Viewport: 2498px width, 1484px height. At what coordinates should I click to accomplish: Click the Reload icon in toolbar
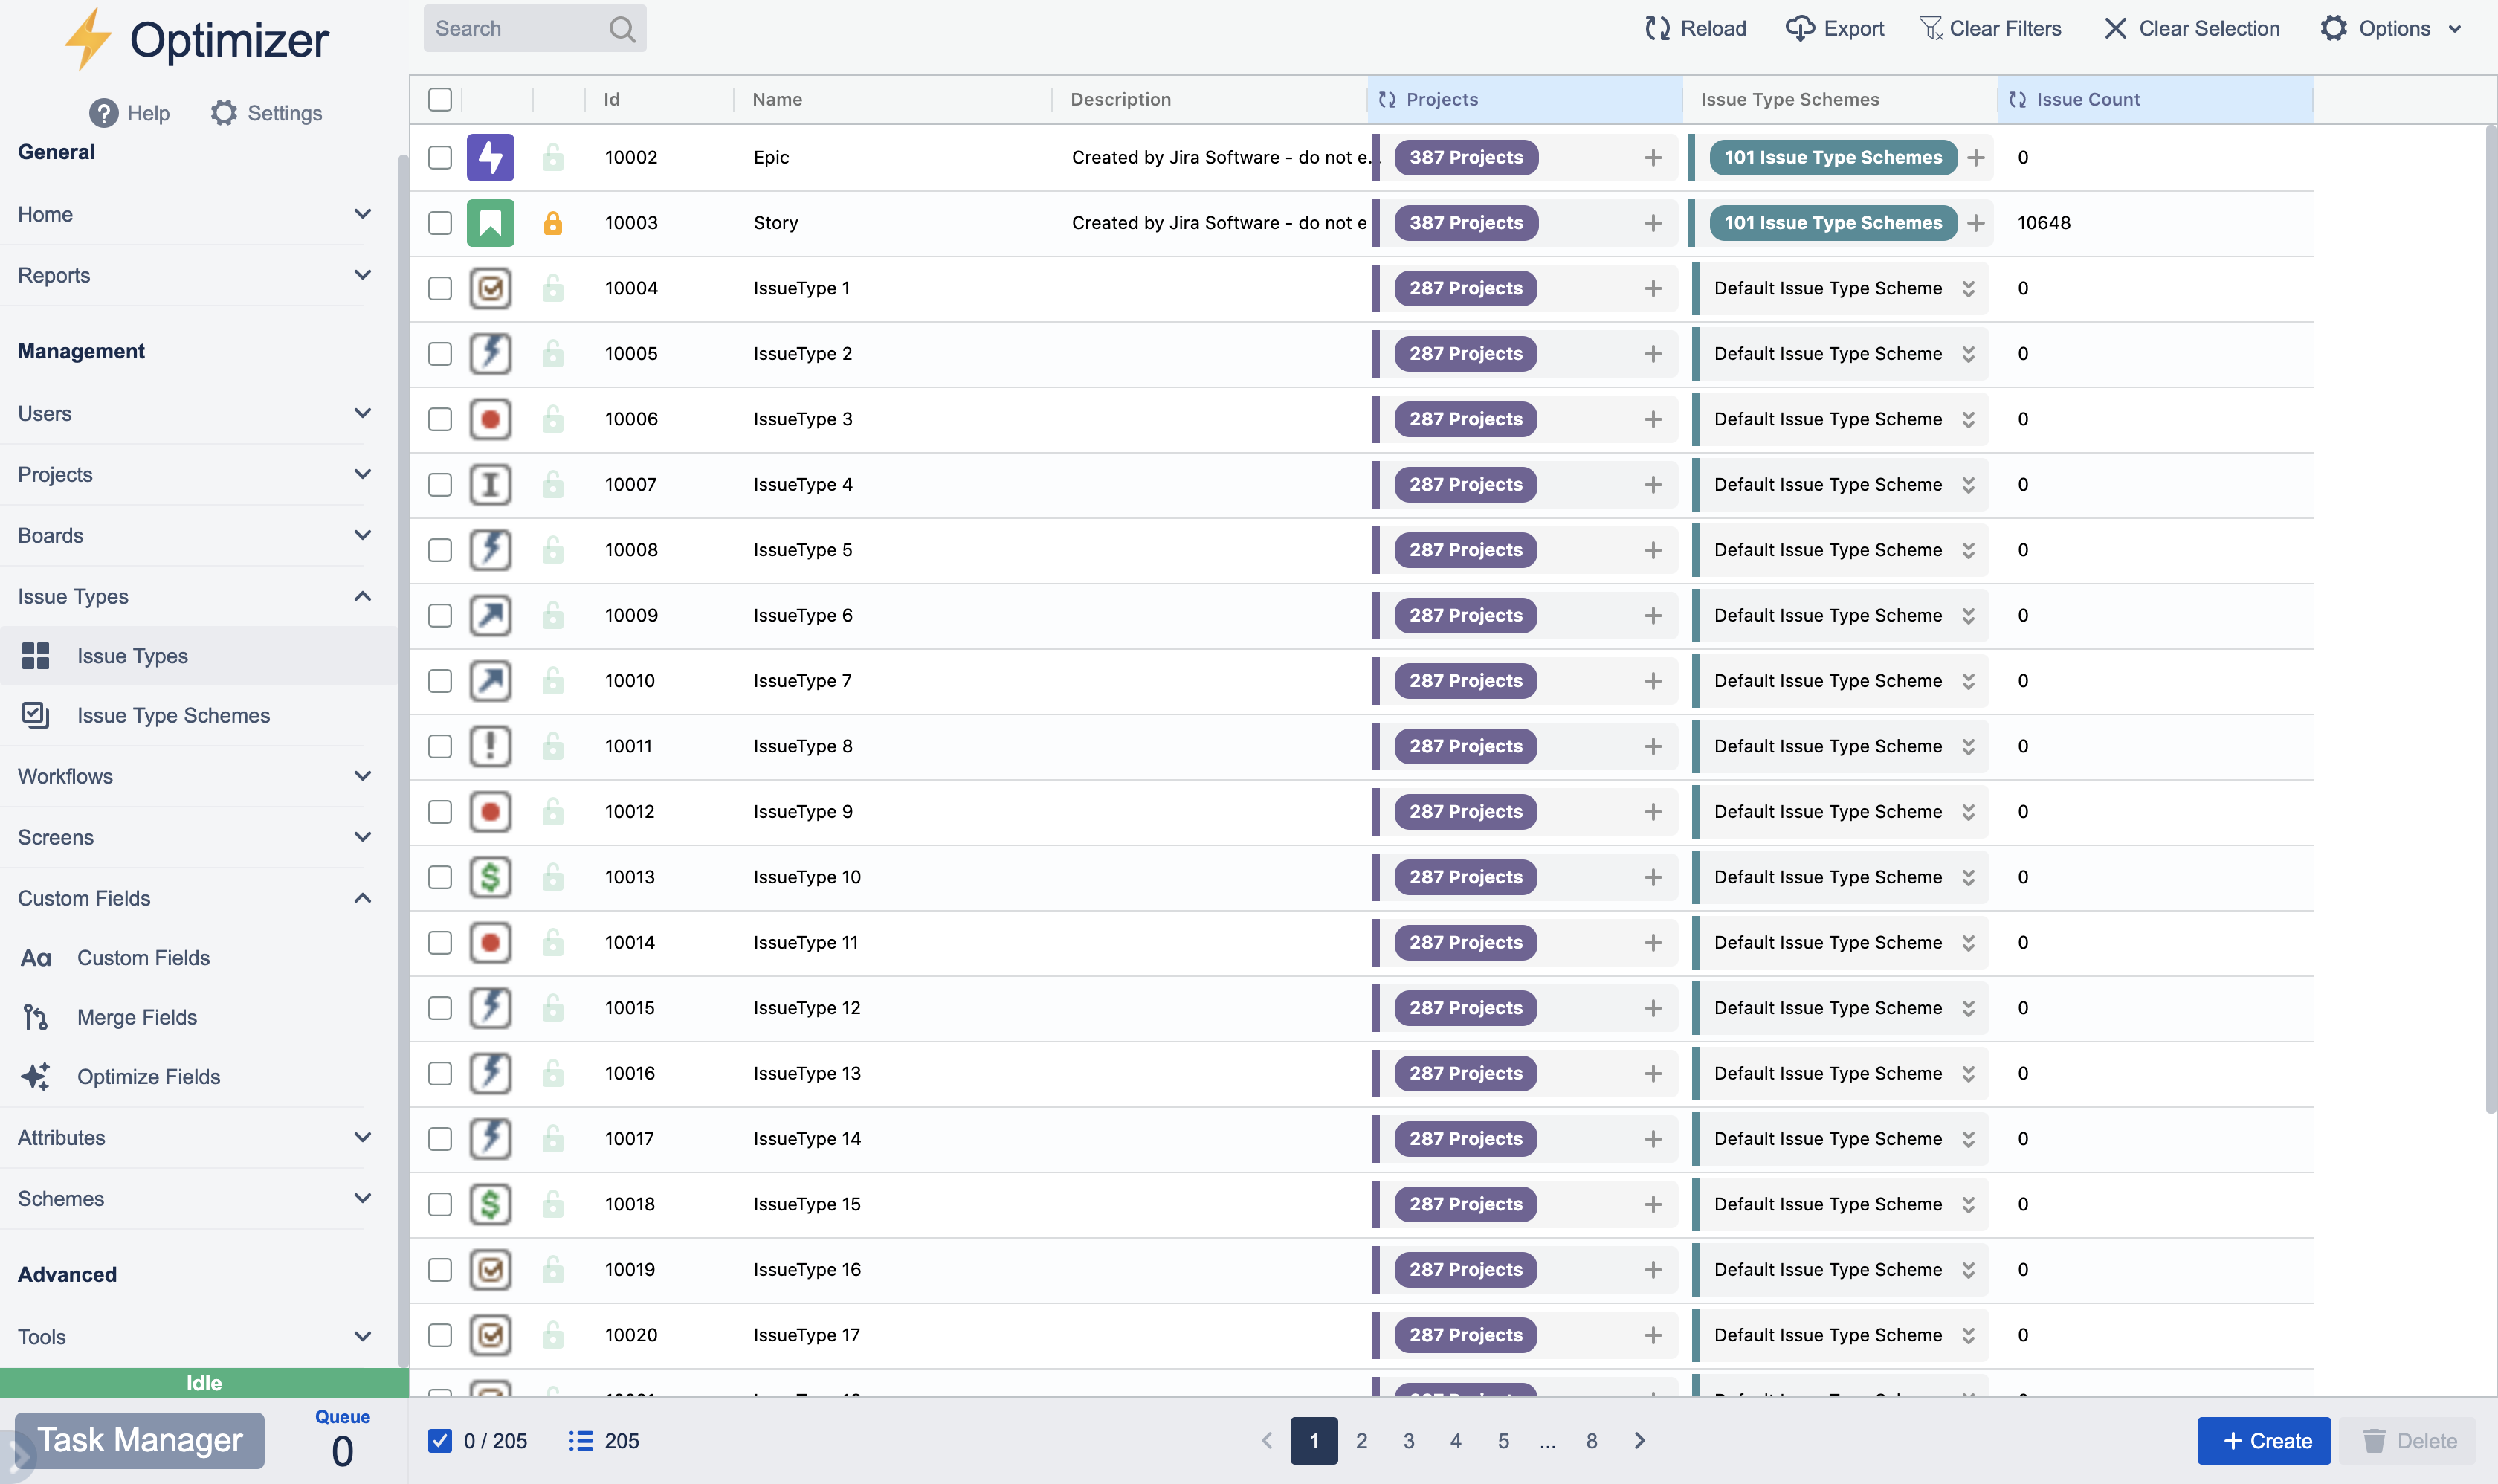(1657, 28)
